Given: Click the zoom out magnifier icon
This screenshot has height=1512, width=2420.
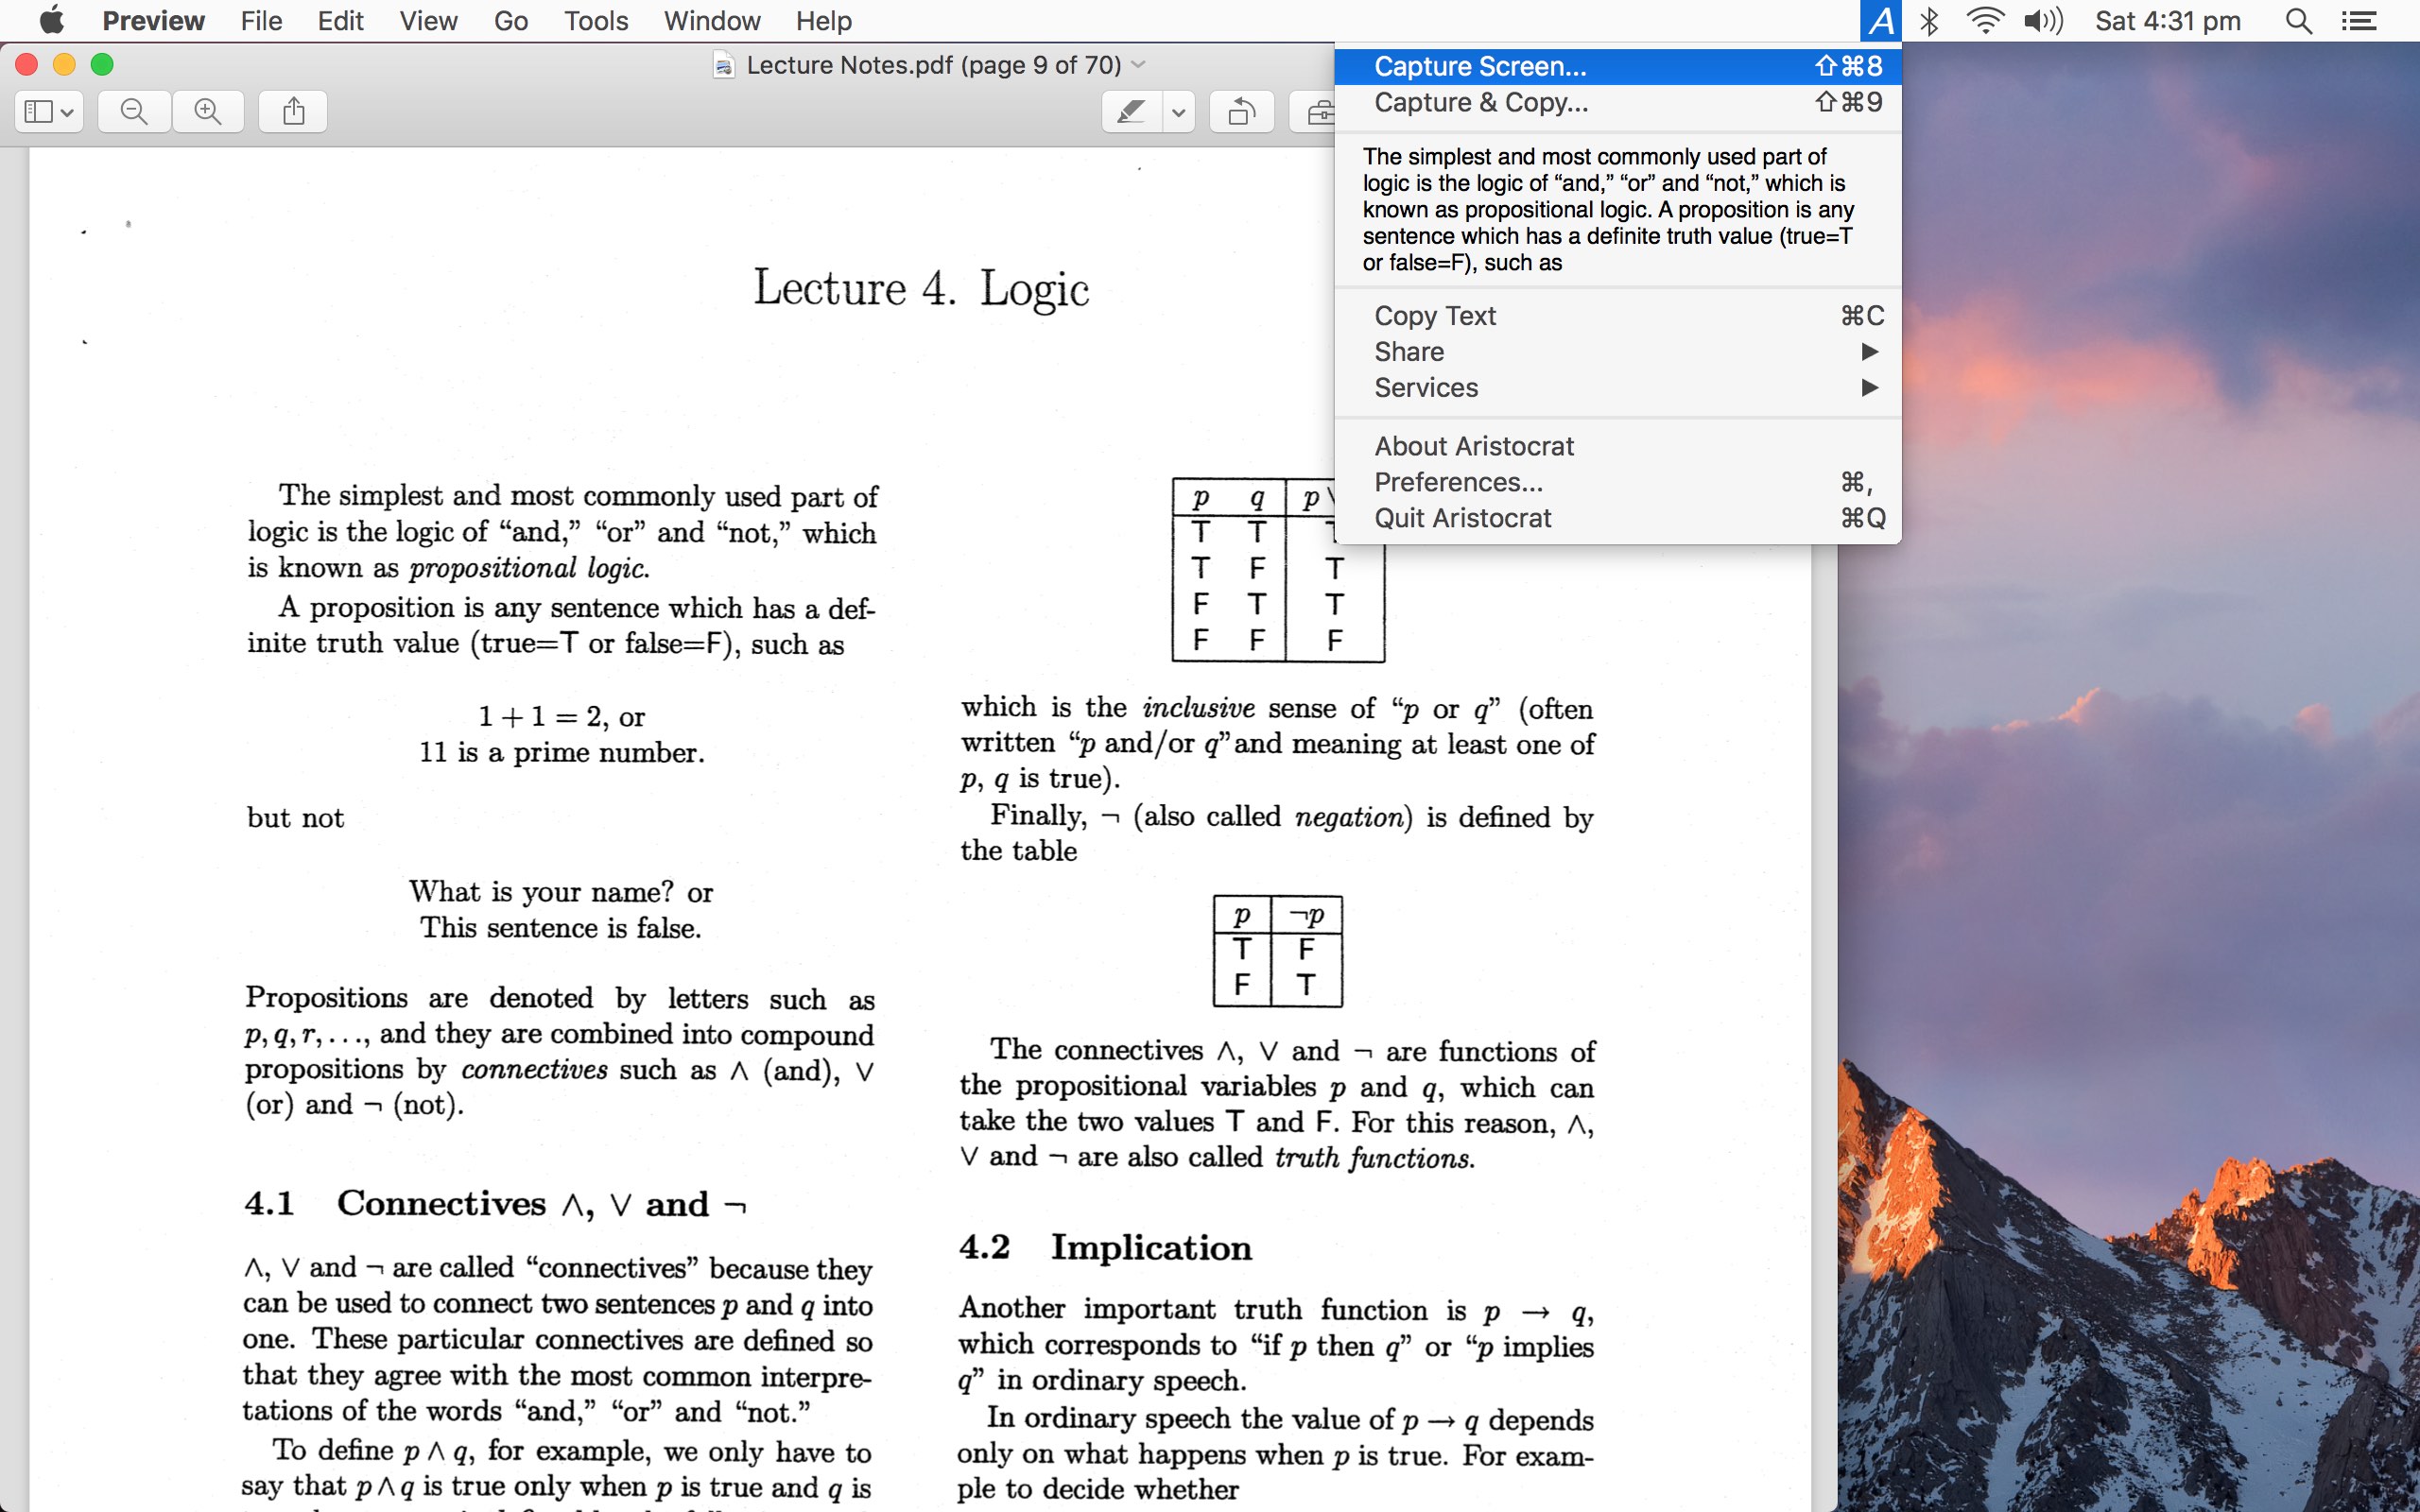Looking at the screenshot, I should pos(134,111).
